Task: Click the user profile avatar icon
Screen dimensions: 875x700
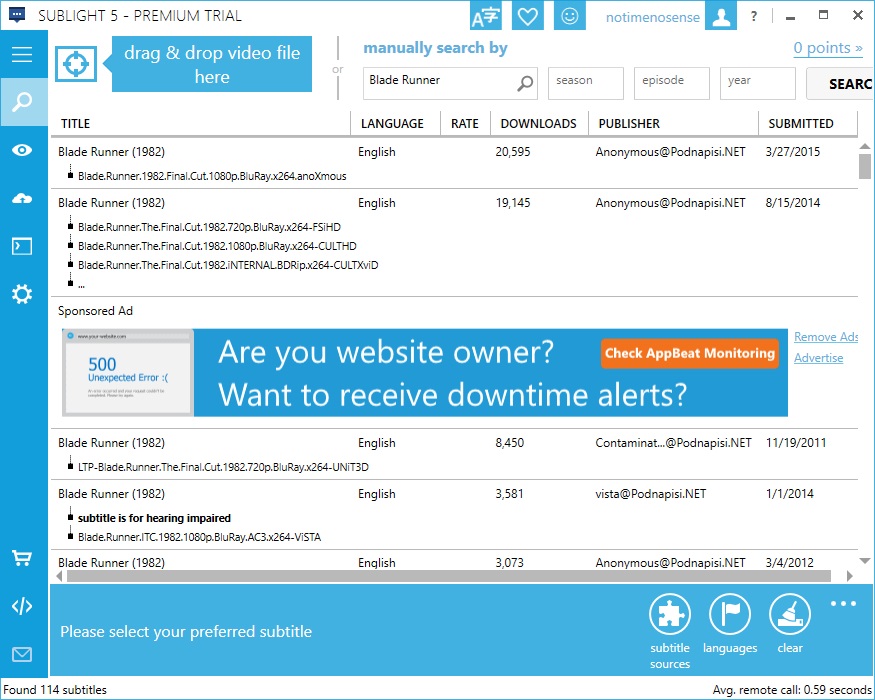Action: (x=721, y=16)
